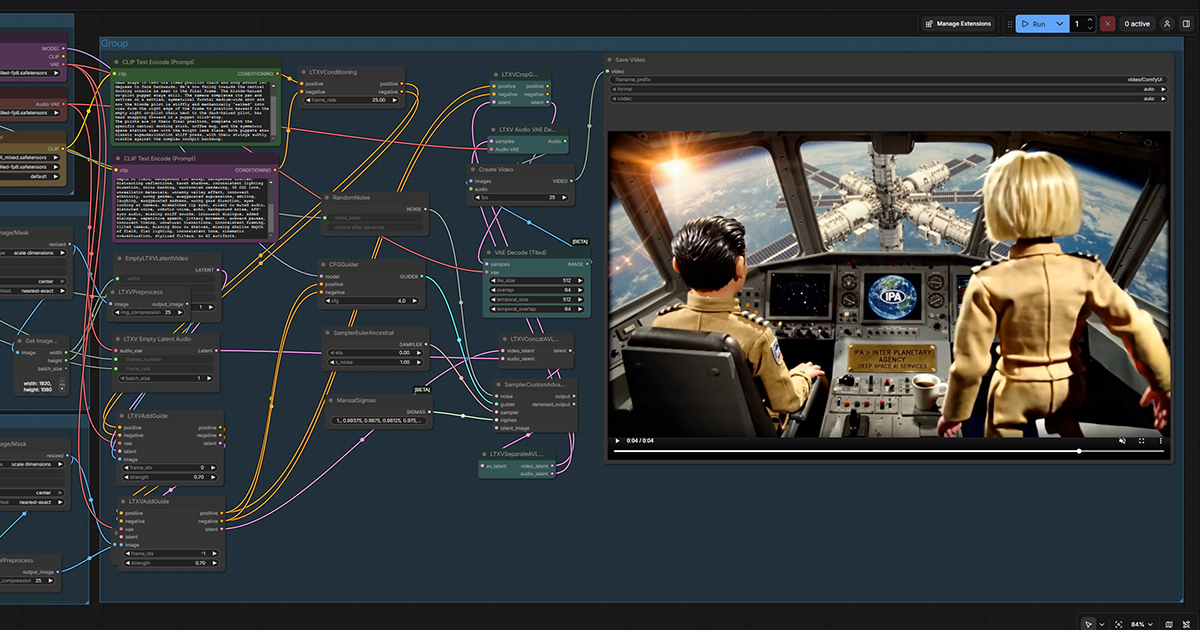The width and height of the screenshot is (1200, 630).
Task: Open the Manage Extensions panel
Action: (x=959, y=23)
